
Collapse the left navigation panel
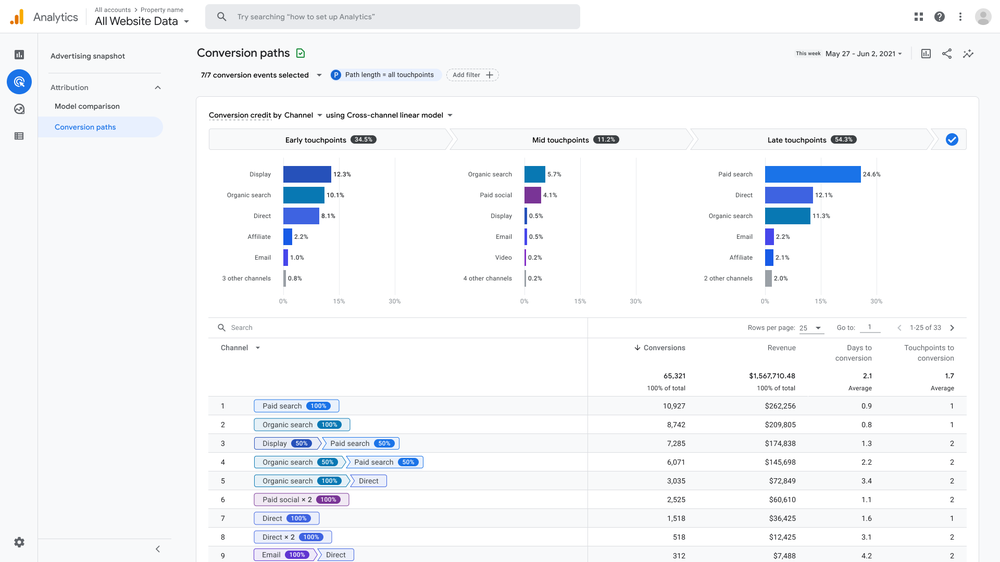[x=157, y=549]
